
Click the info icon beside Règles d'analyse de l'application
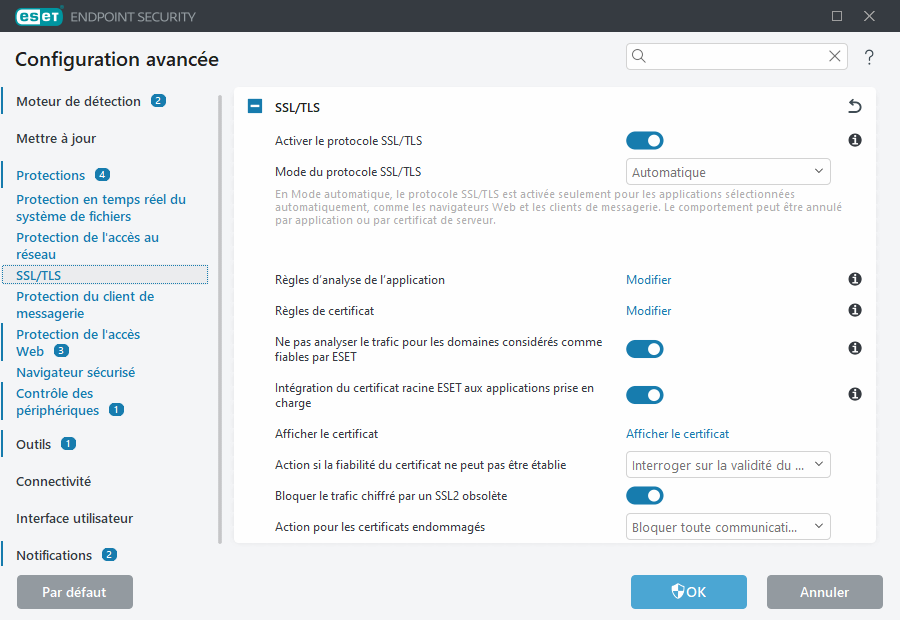[x=854, y=279]
